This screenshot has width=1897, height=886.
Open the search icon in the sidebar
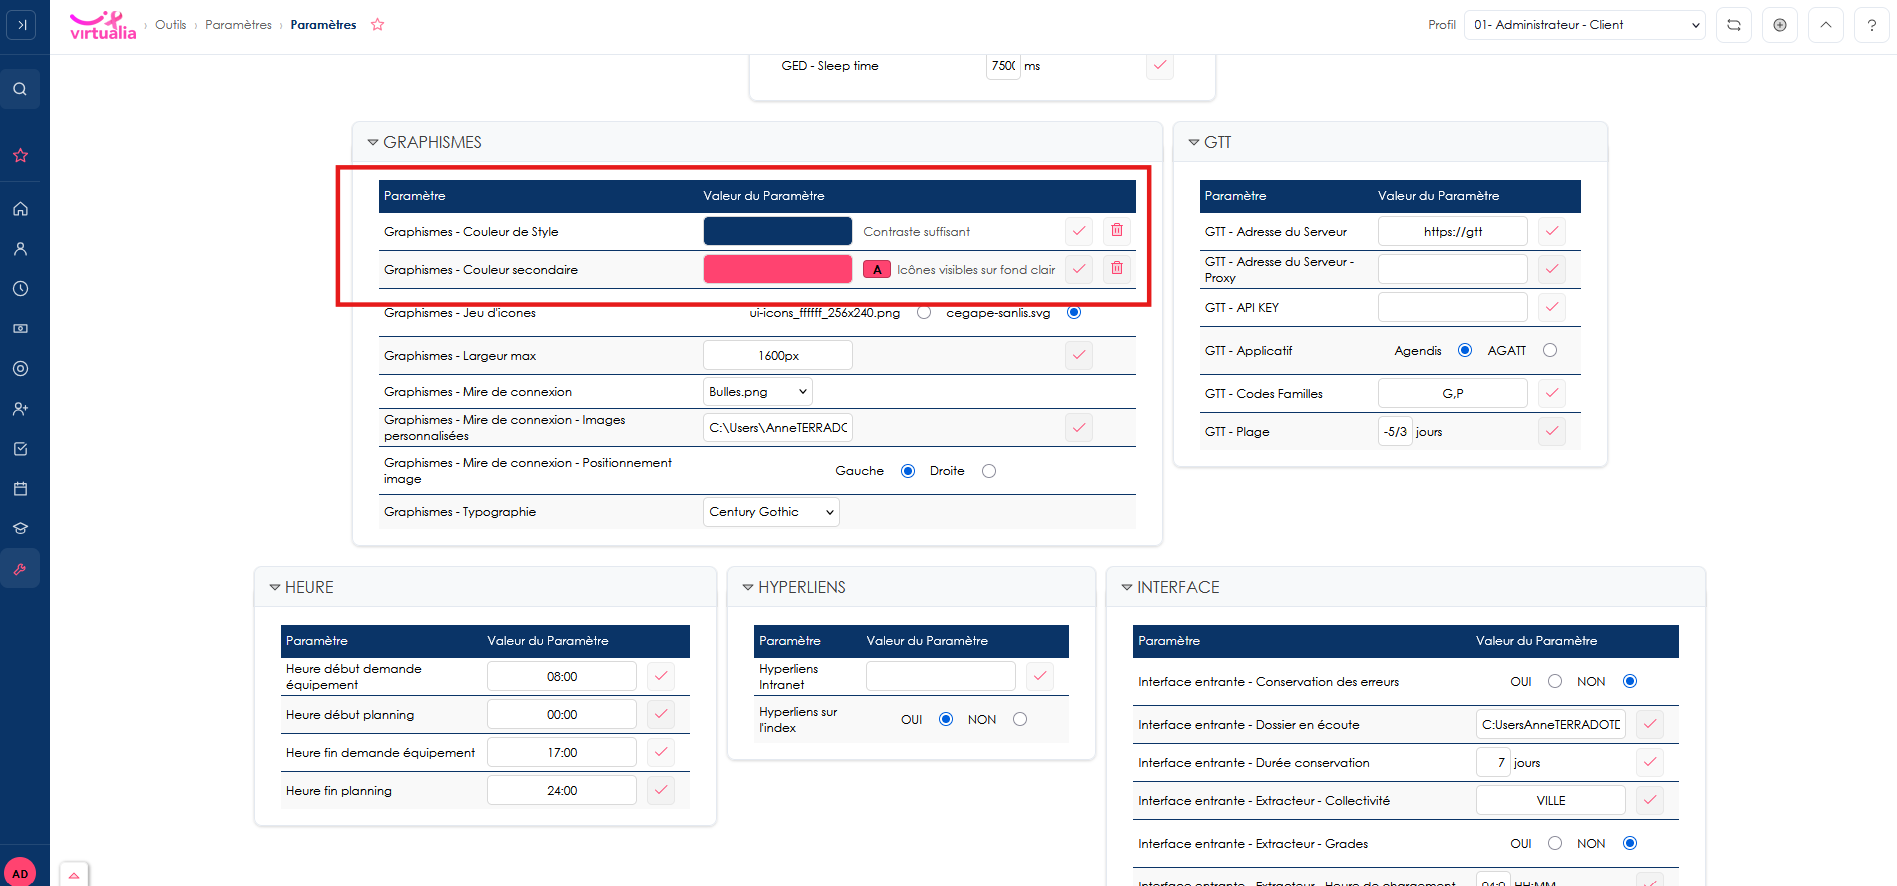[x=20, y=89]
